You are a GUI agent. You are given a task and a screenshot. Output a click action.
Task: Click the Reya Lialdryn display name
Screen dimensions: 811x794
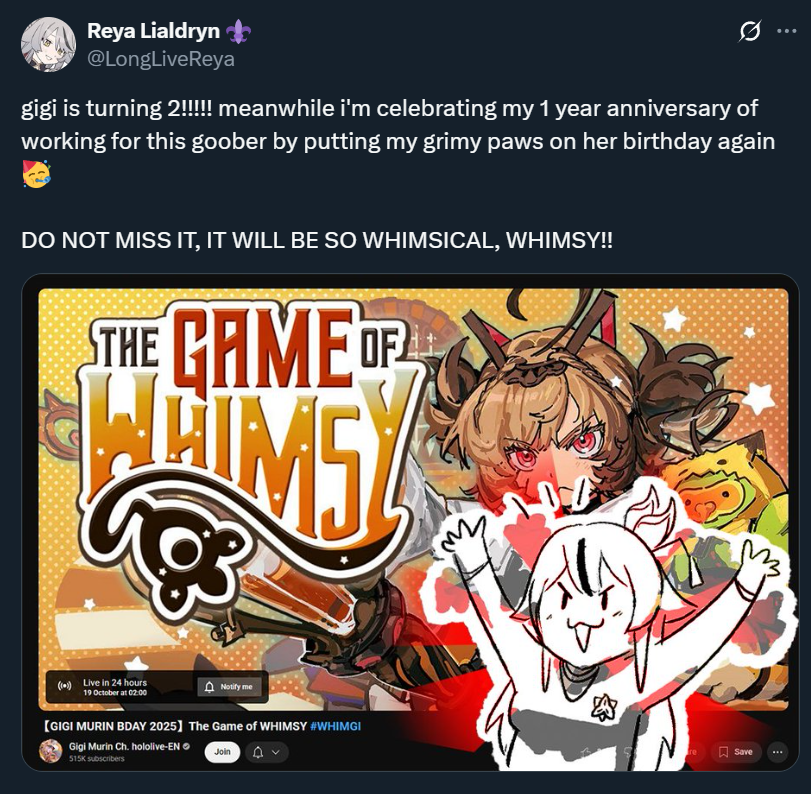coord(153,31)
